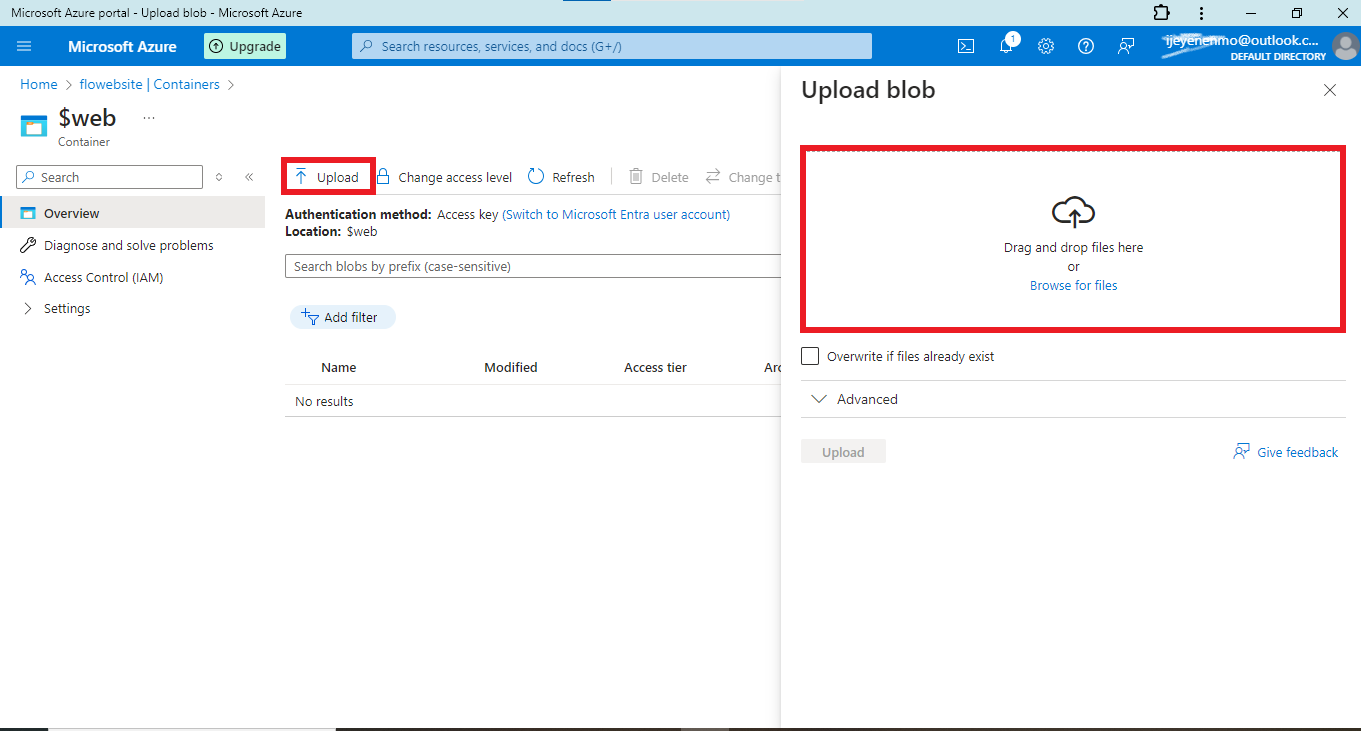Check Overwrite if files already exist
The image size is (1361, 731).
tap(810, 356)
